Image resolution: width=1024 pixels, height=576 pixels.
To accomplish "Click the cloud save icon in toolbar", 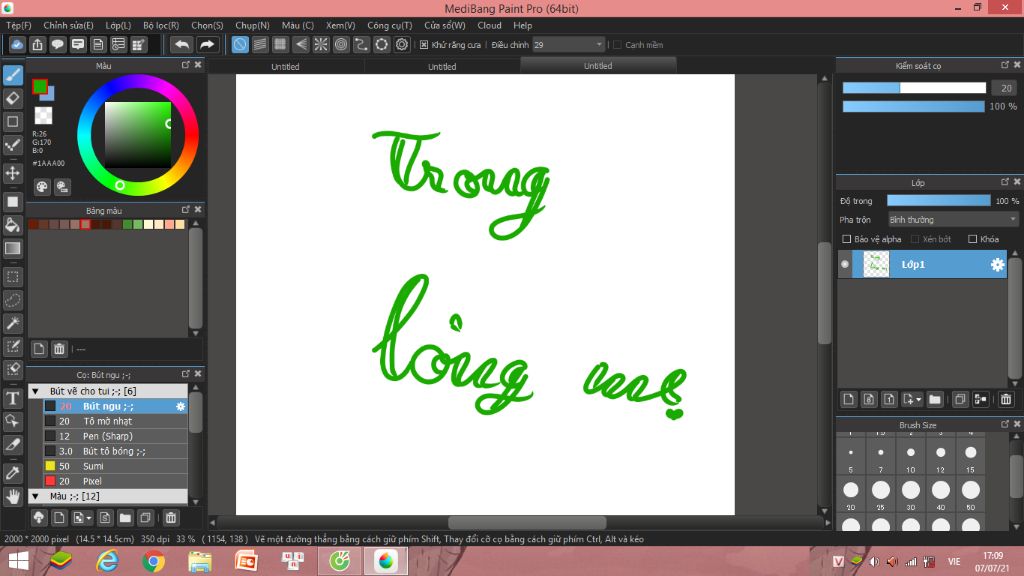I will [17, 44].
